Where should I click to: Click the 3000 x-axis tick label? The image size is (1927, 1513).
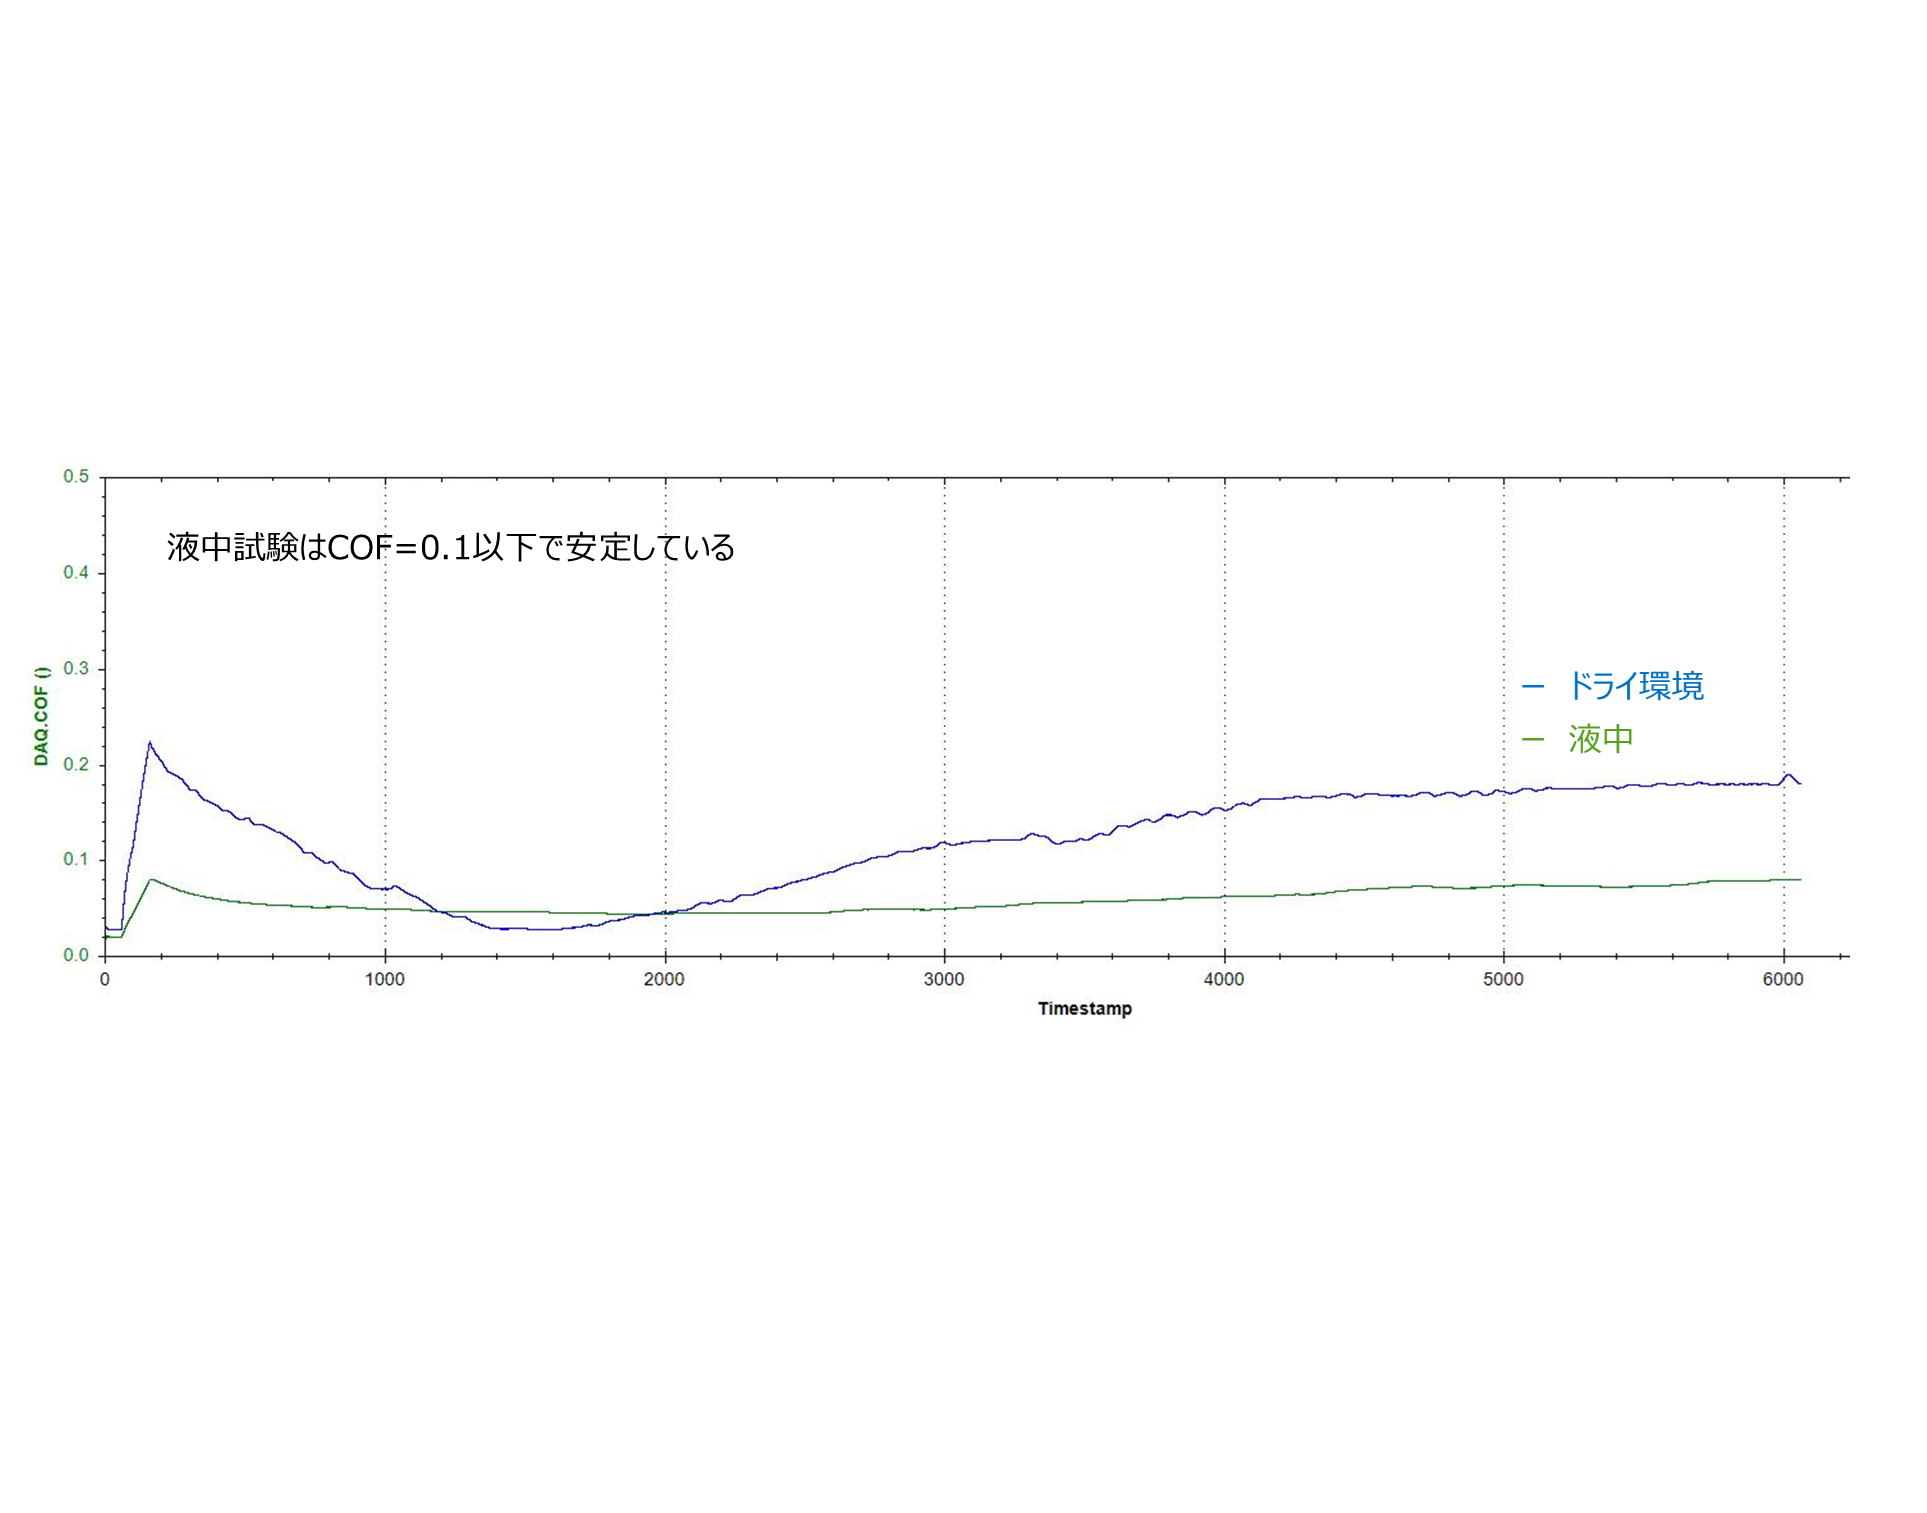pyautogui.click(x=944, y=980)
